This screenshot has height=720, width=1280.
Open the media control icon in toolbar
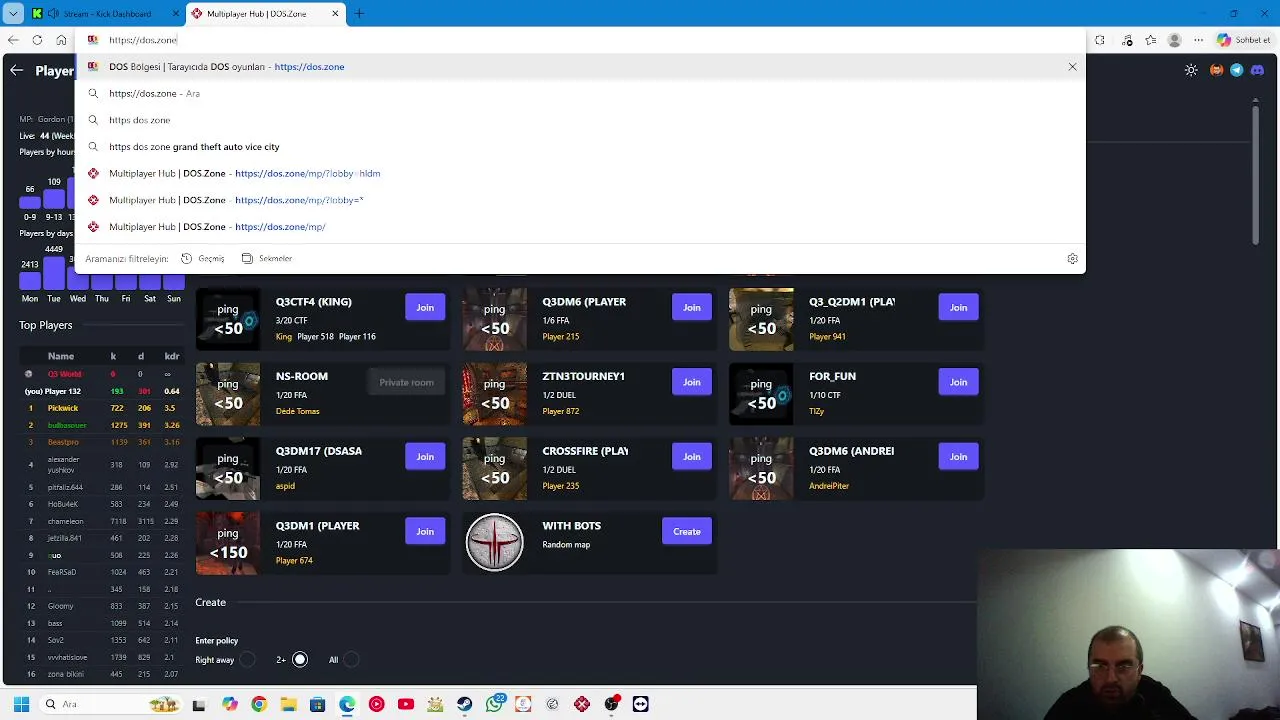coord(1128,40)
